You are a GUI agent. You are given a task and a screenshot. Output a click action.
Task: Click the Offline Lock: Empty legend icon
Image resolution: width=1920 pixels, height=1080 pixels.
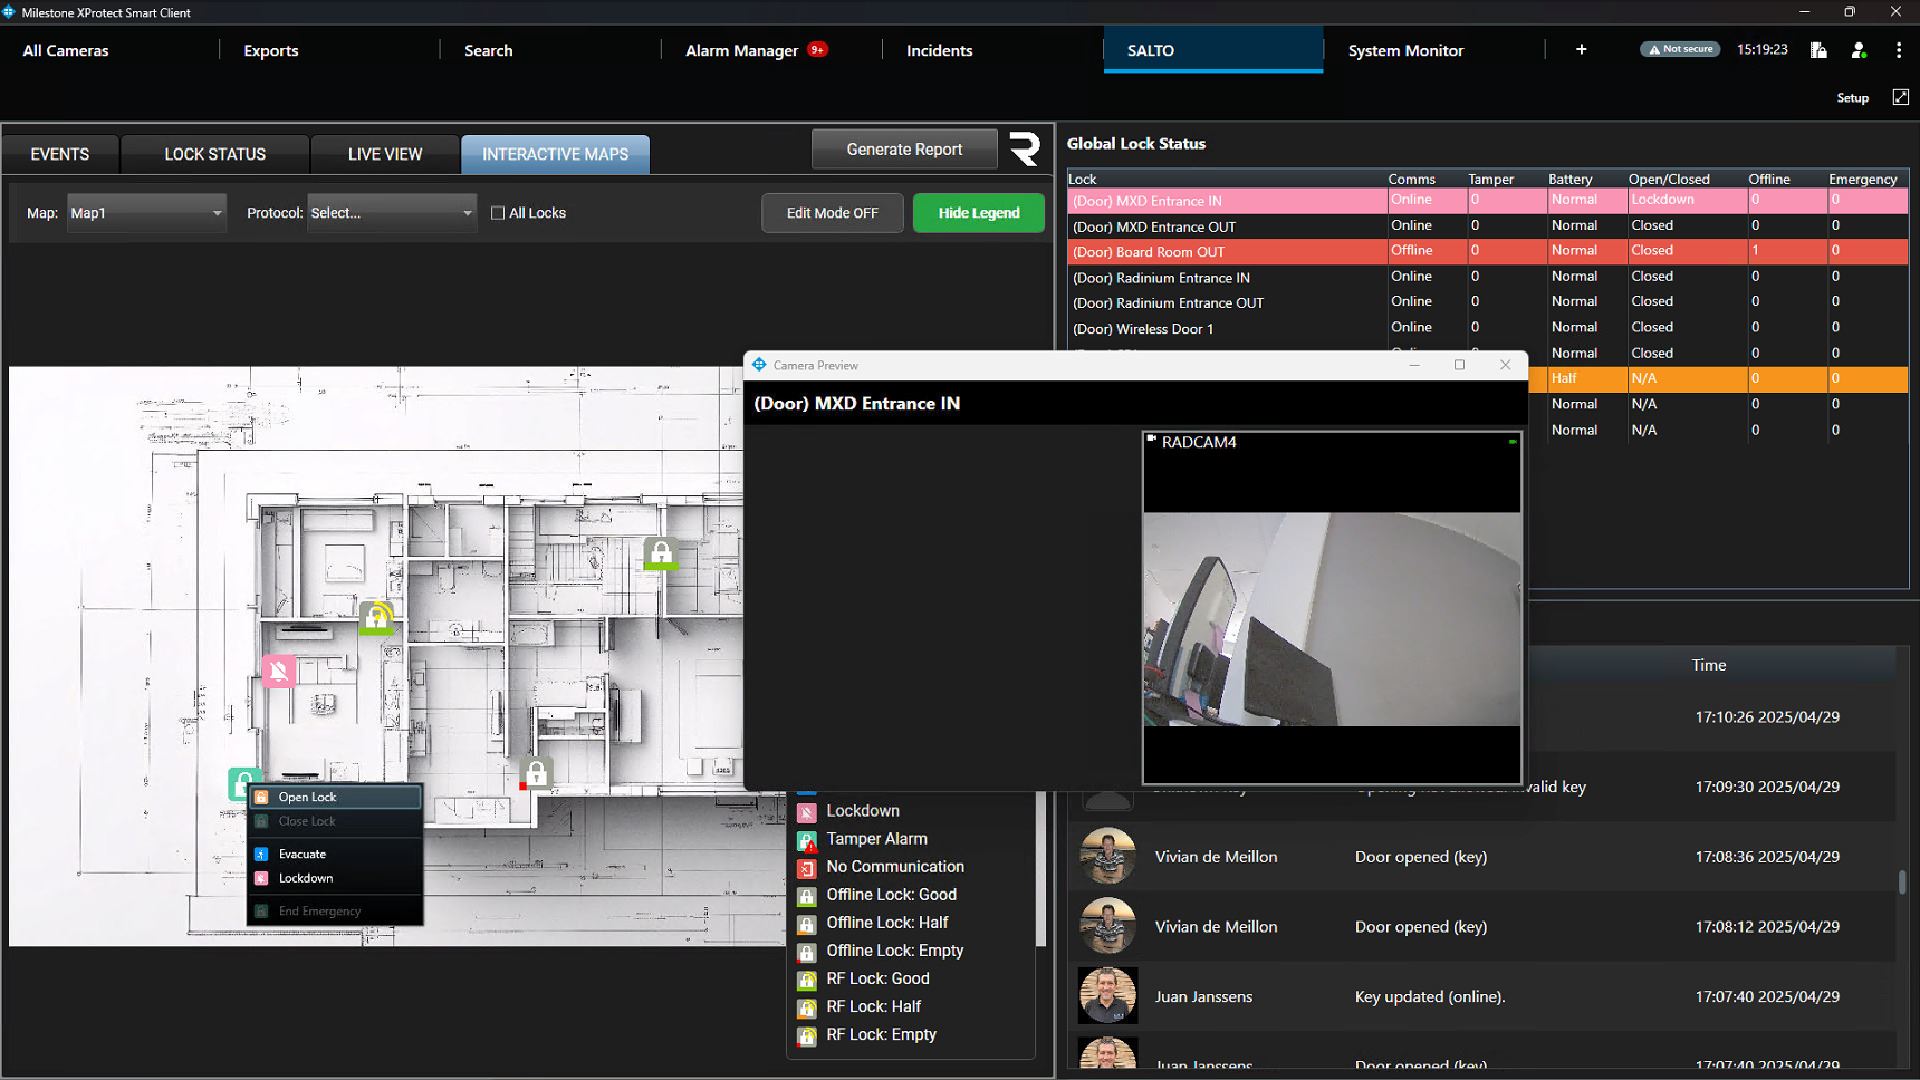click(x=806, y=952)
